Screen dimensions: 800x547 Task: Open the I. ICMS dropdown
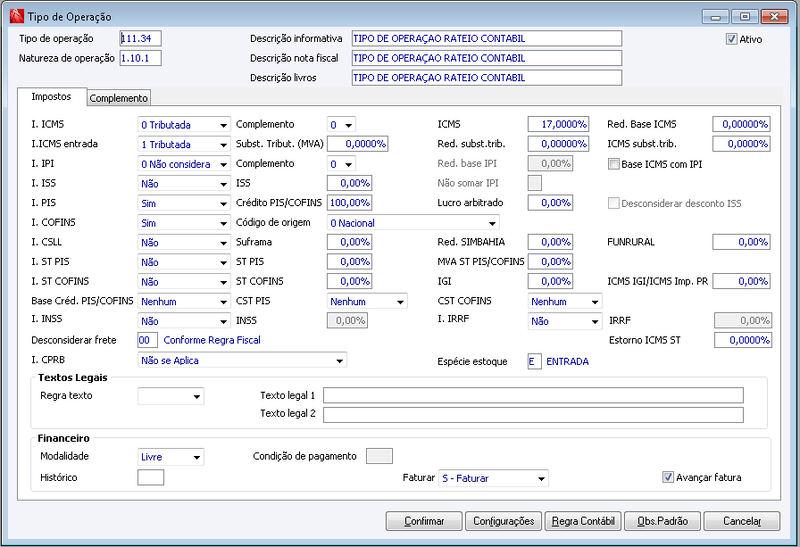pyautogui.click(x=183, y=125)
